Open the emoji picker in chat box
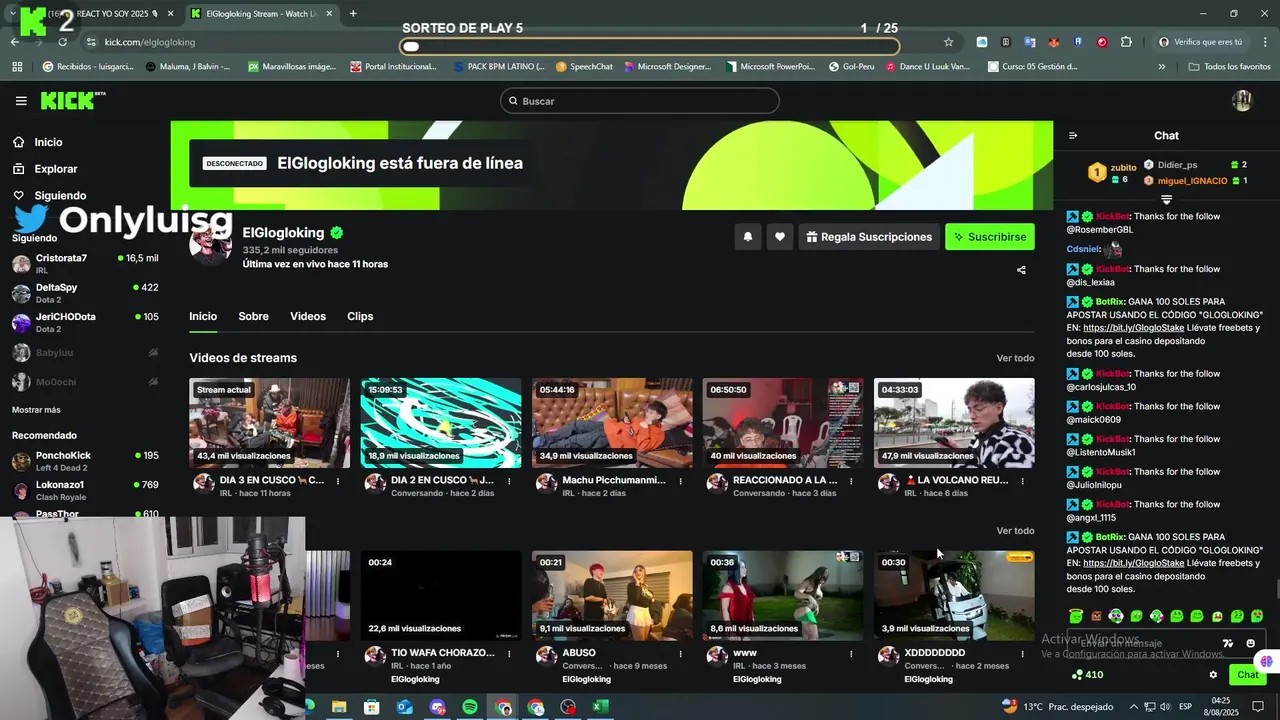This screenshot has height=720, width=1280. click(1251, 644)
